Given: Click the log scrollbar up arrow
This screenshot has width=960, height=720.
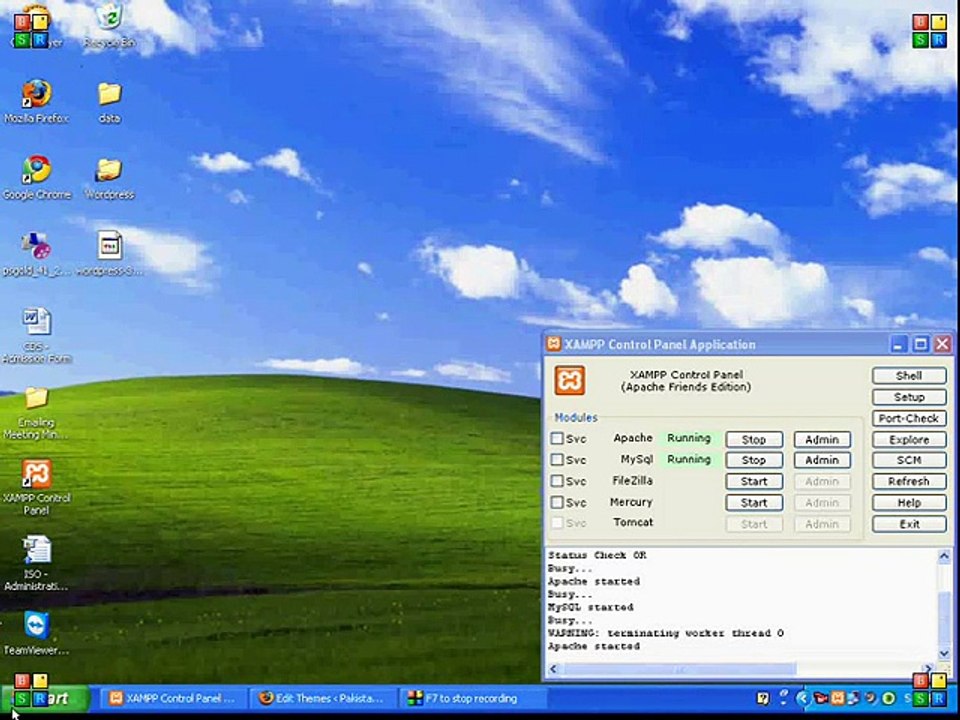Looking at the screenshot, I should point(944,556).
